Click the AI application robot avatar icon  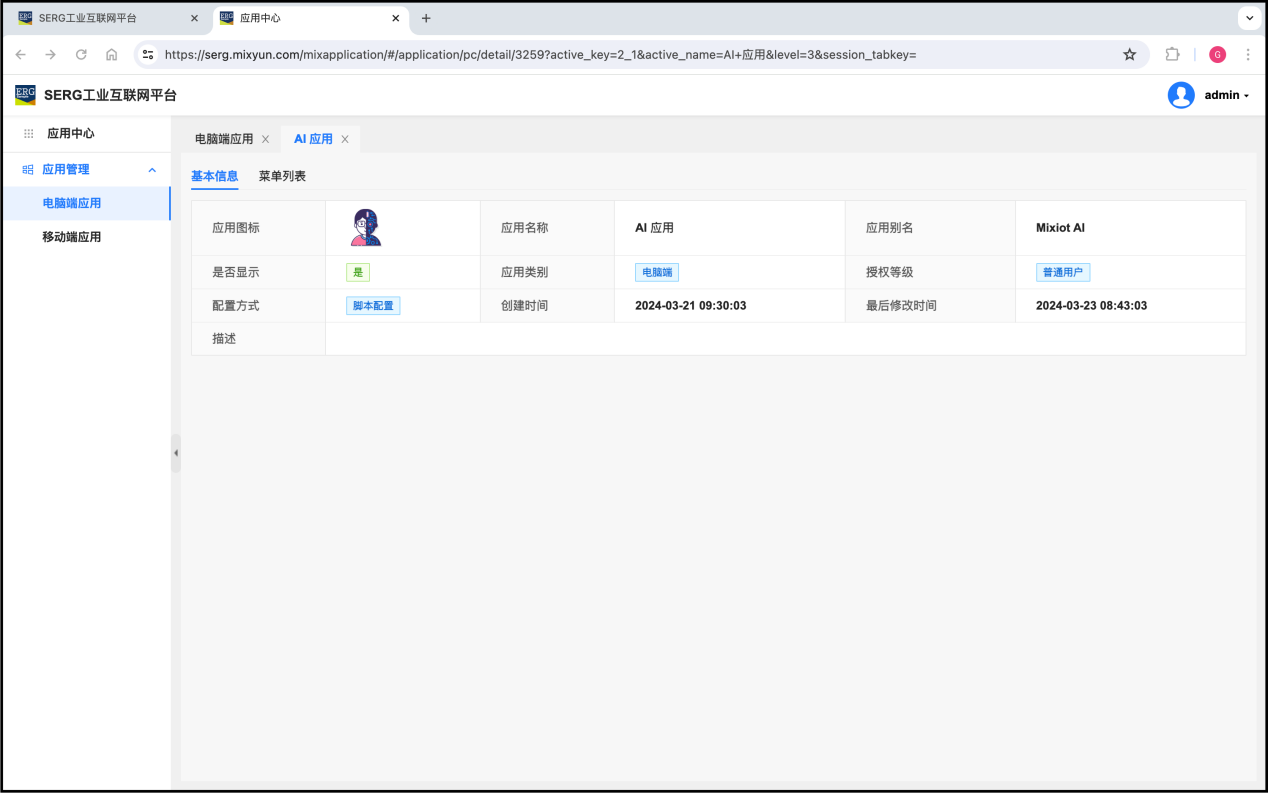(366, 228)
